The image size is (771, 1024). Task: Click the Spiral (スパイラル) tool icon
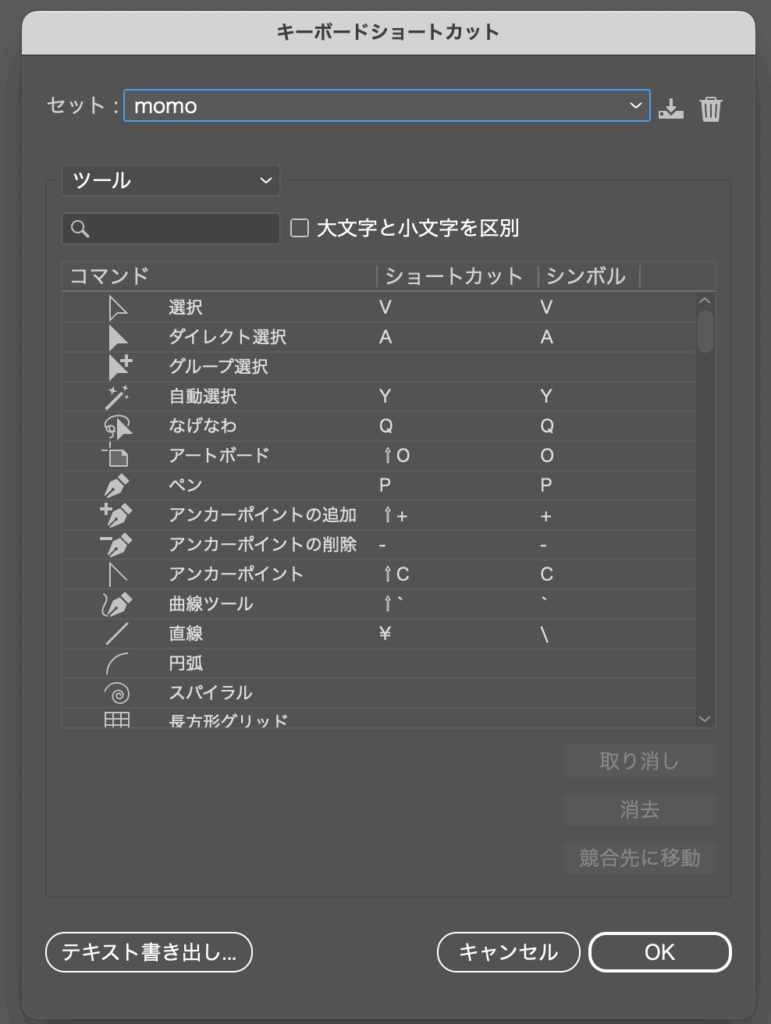click(x=117, y=693)
